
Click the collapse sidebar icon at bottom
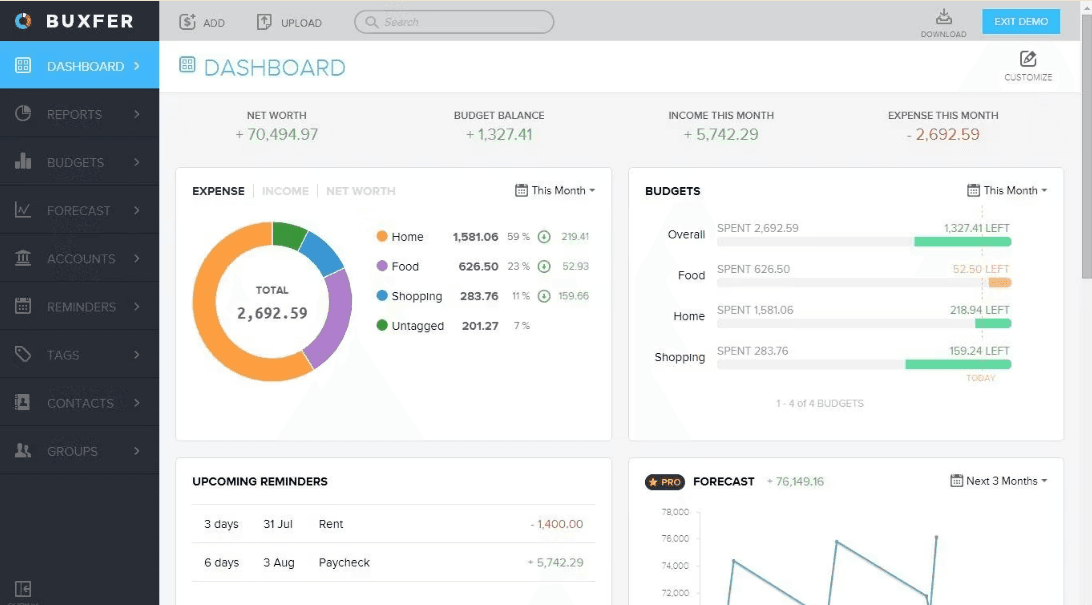tap(23, 589)
